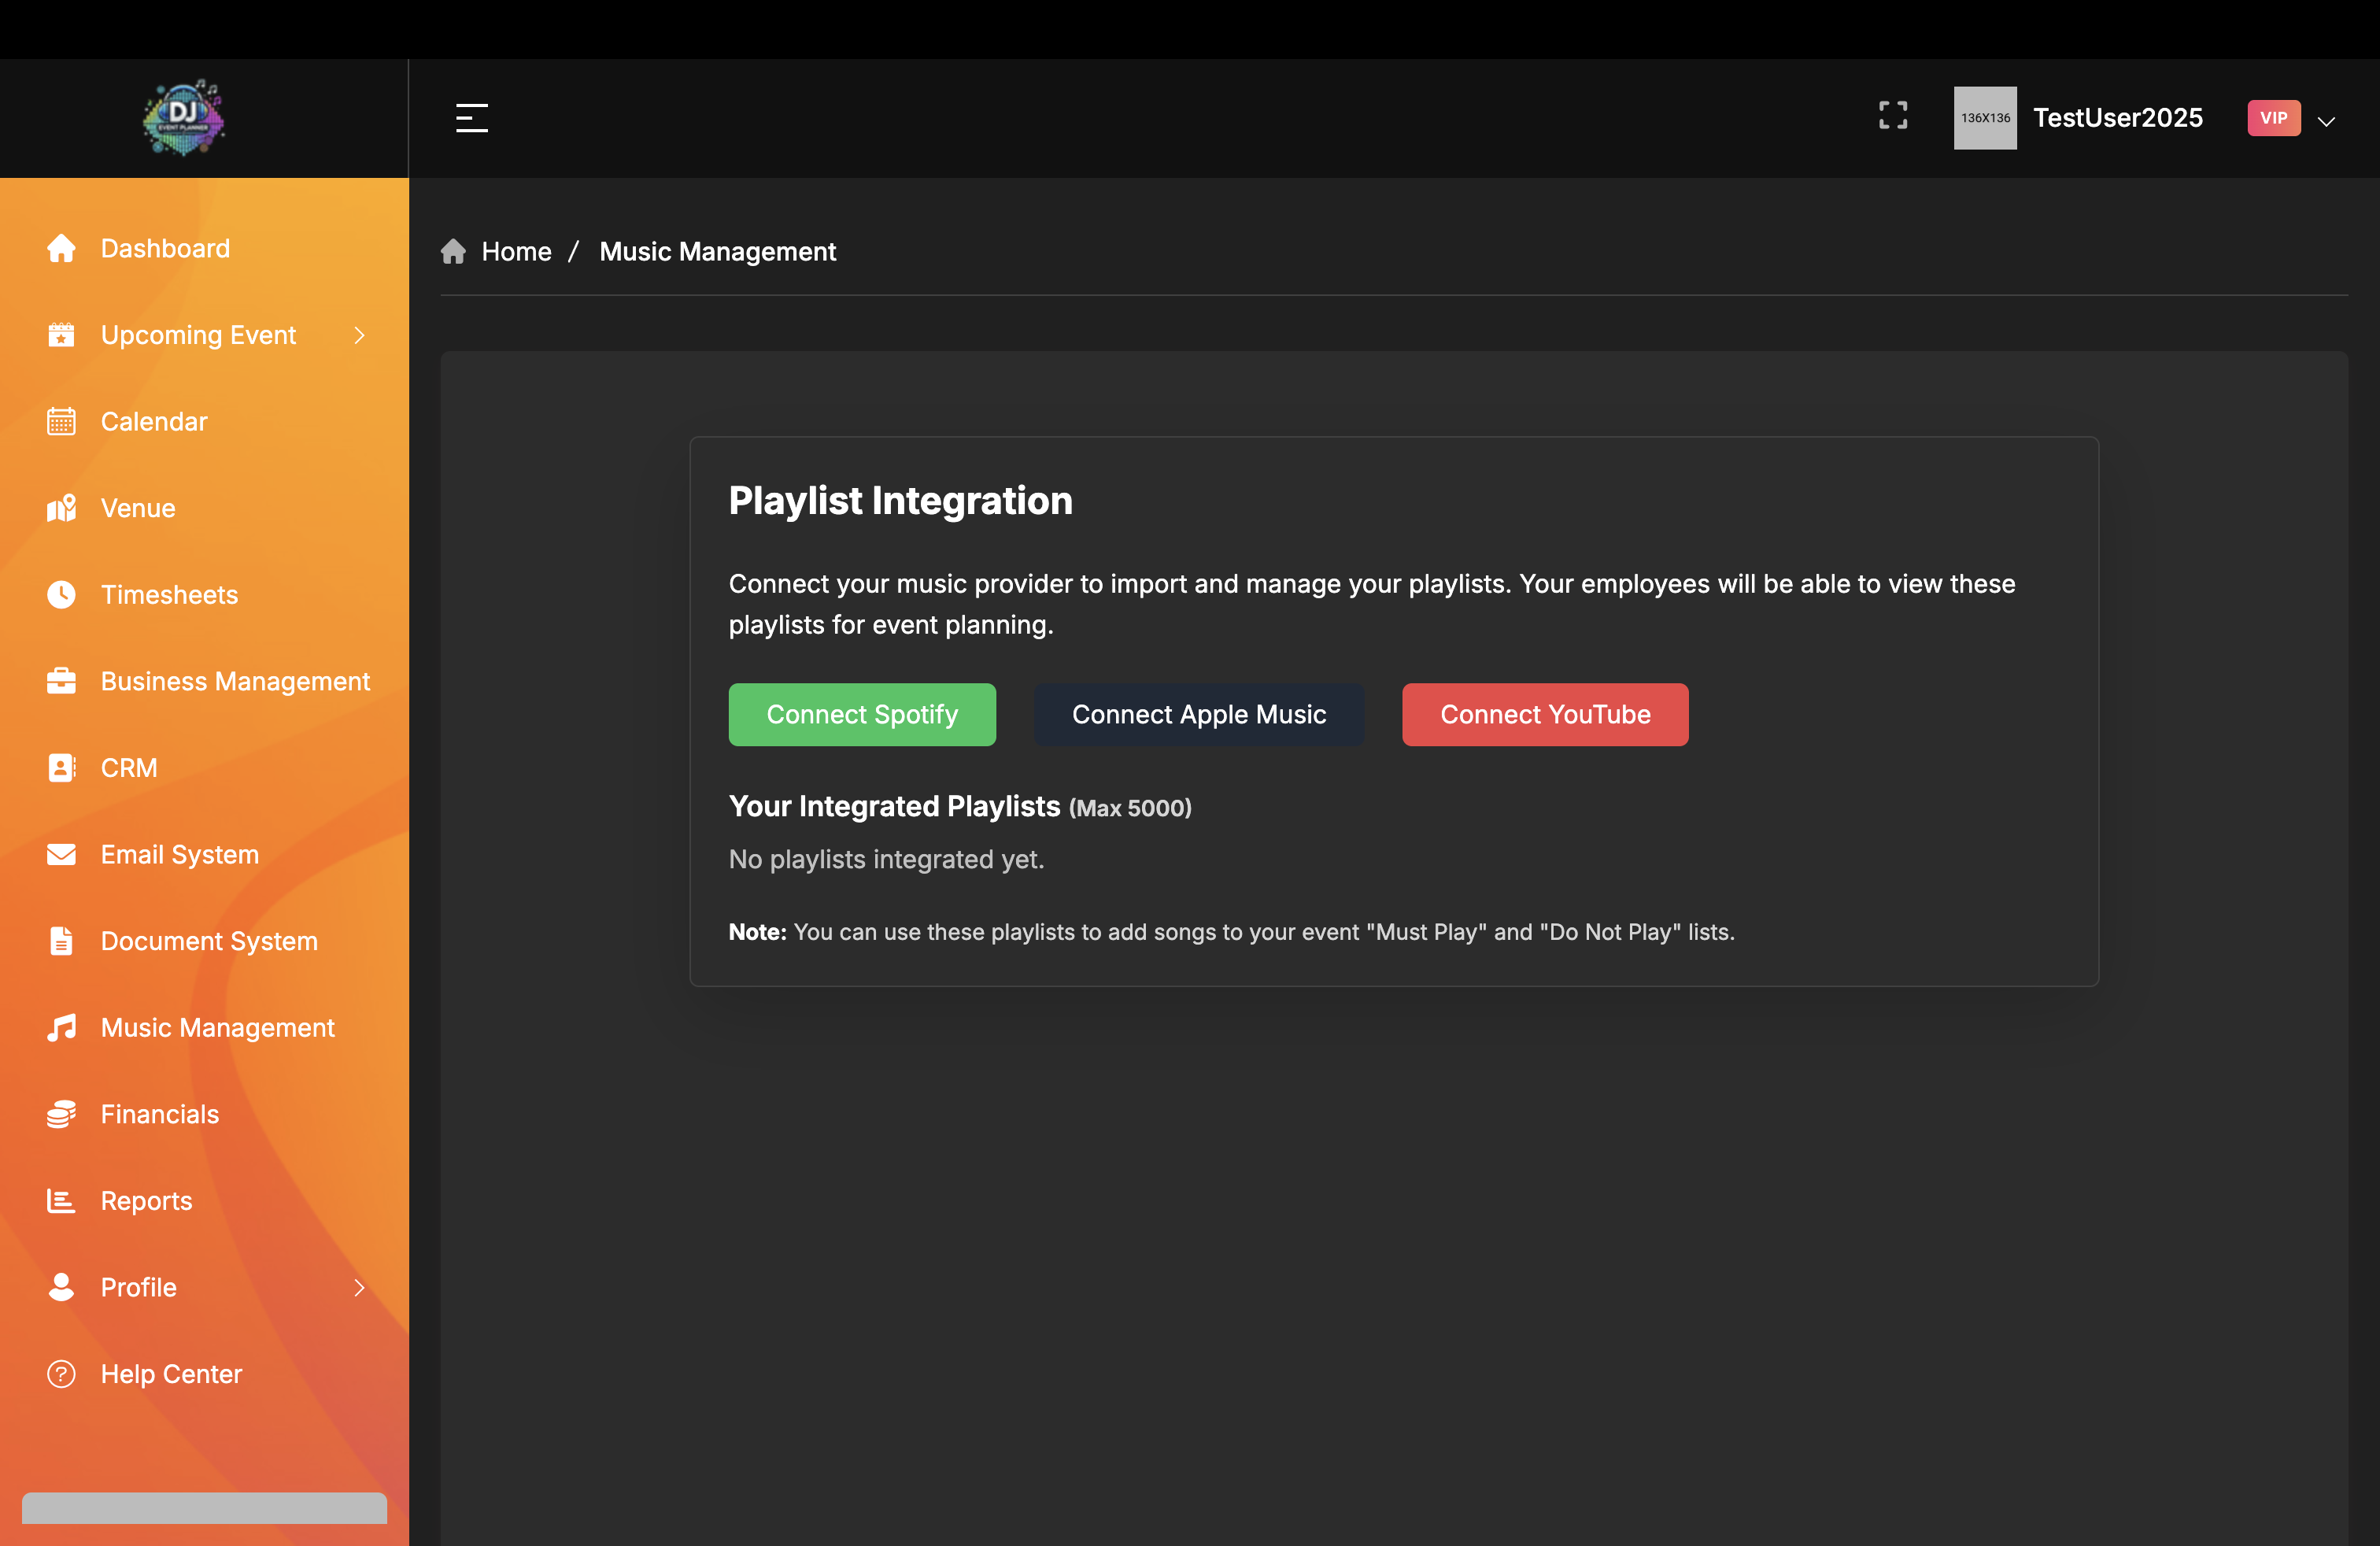Click the Music Management note icon
Image resolution: width=2380 pixels, height=1546 pixels.
click(61, 1028)
